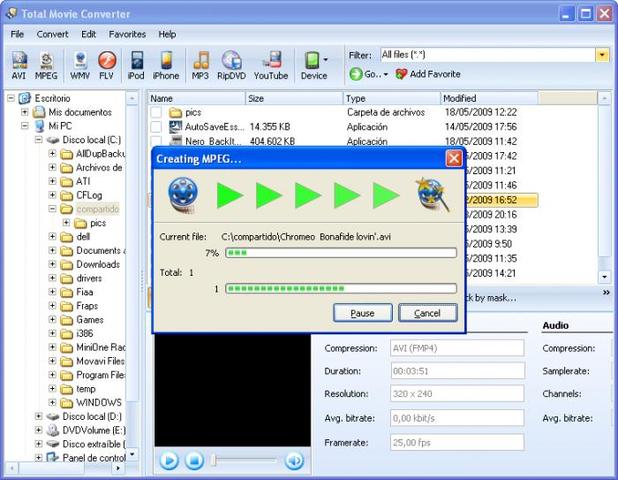Open the Device dropdown arrow
The width and height of the screenshot is (618, 480).
(x=326, y=60)
